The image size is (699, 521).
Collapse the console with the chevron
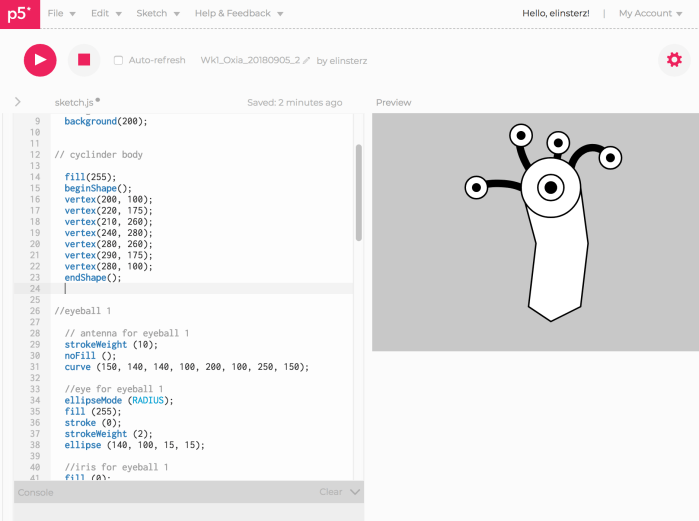(x=355, y=492)
